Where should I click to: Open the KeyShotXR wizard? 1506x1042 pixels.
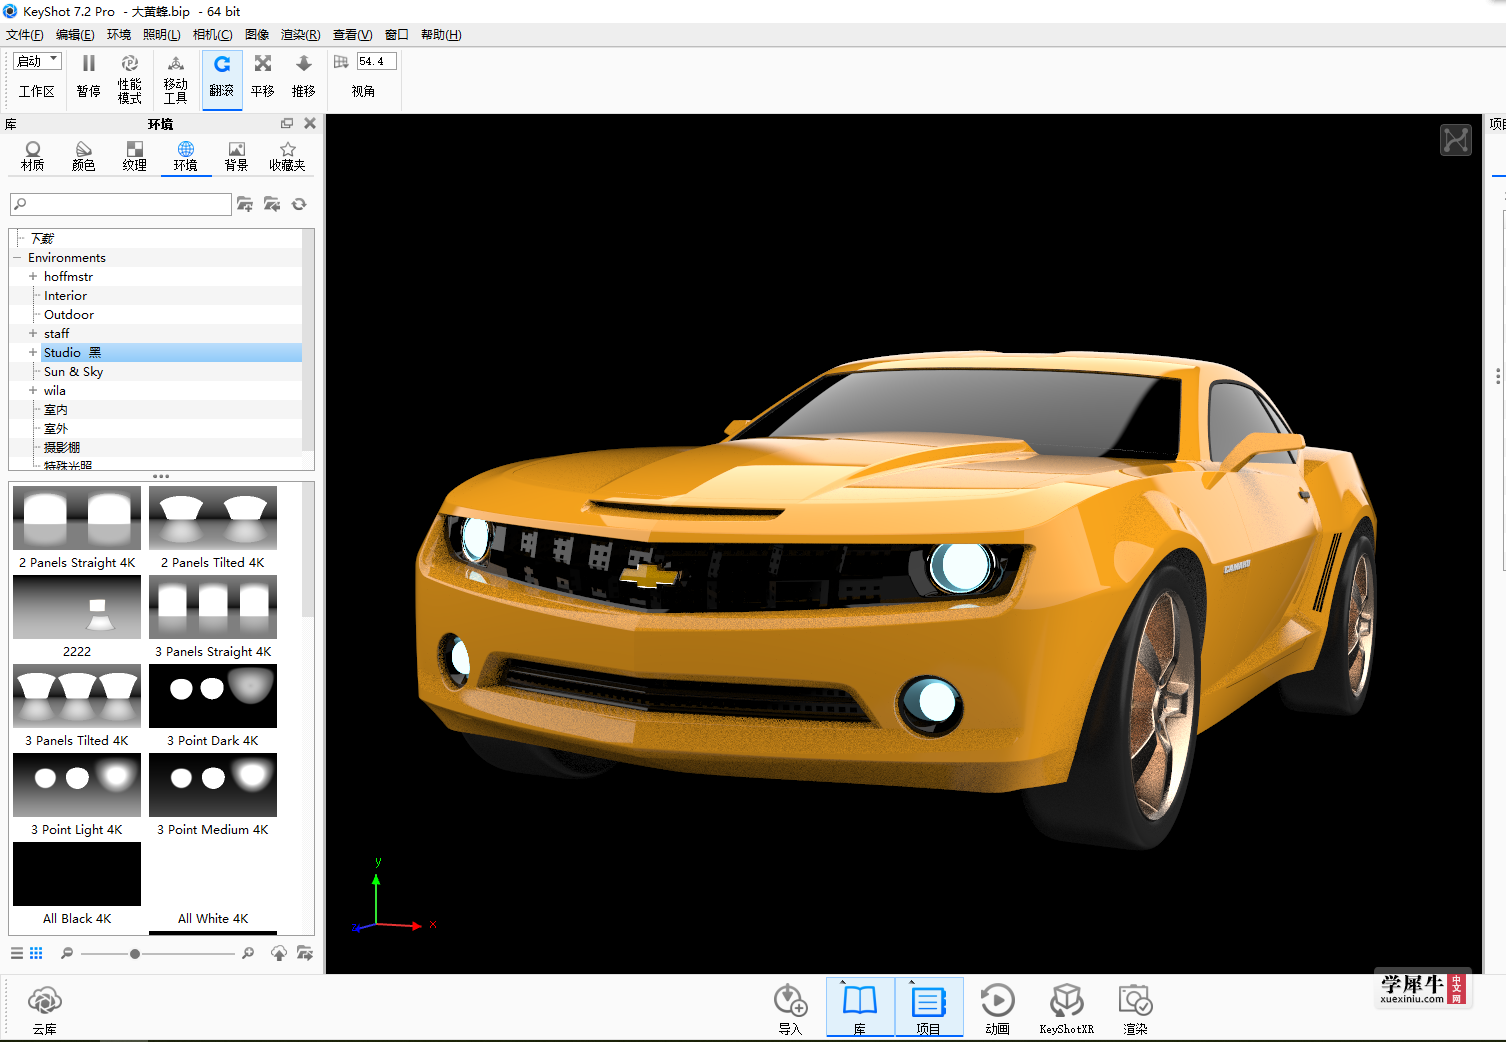click(x=1067, y=1009)
